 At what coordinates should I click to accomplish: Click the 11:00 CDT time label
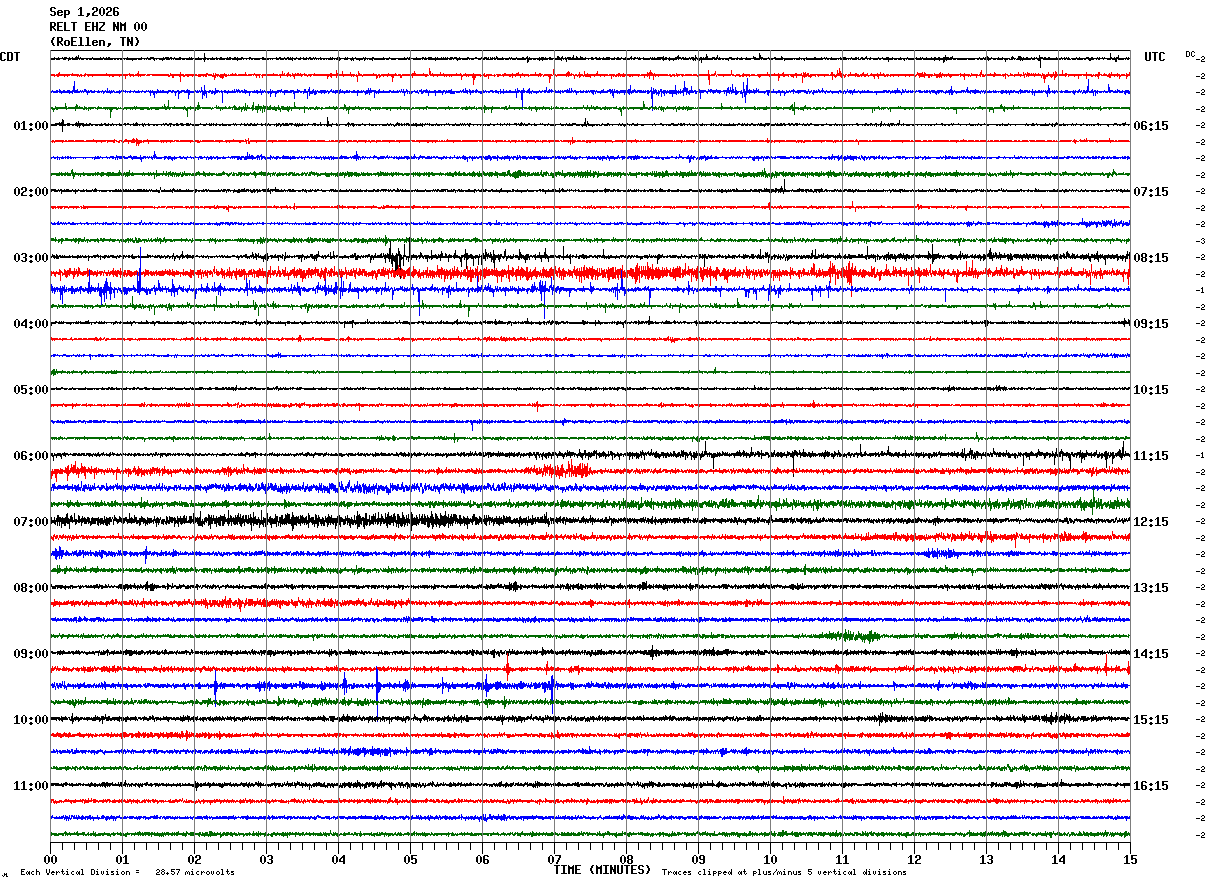[x=31, y=786]
